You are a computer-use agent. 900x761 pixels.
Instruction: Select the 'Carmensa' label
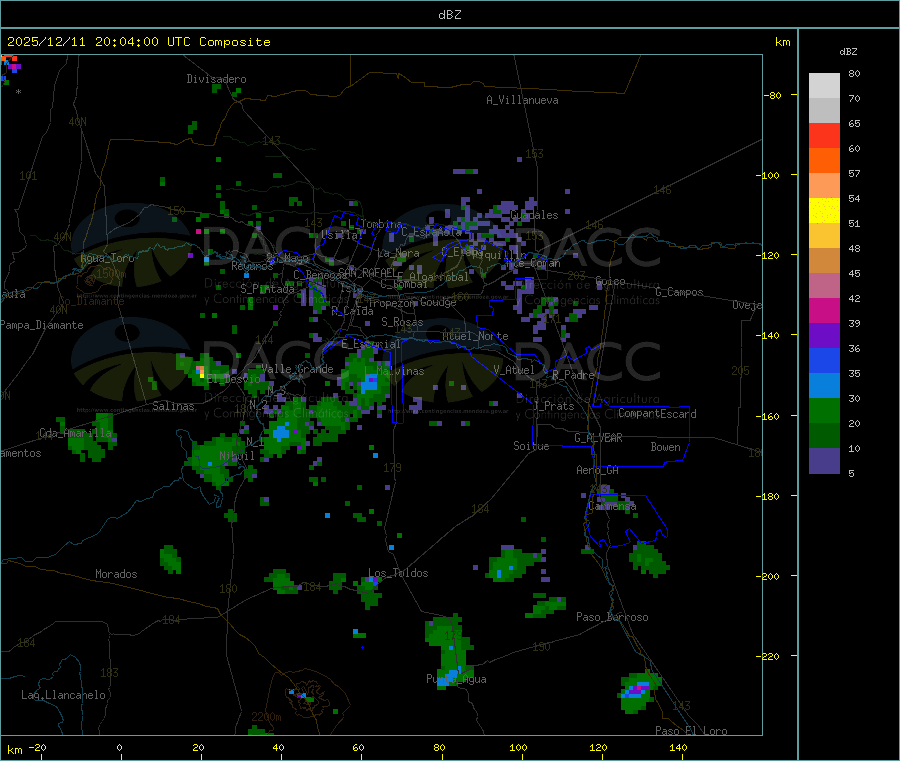[612, 506]
